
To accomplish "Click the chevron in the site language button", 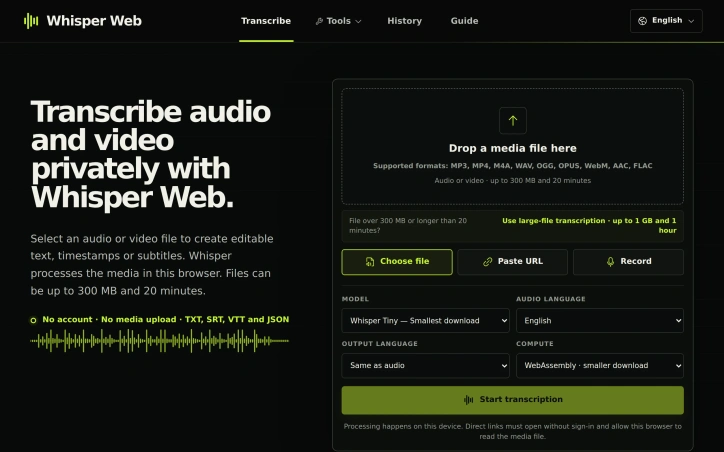I will (691, 21).
